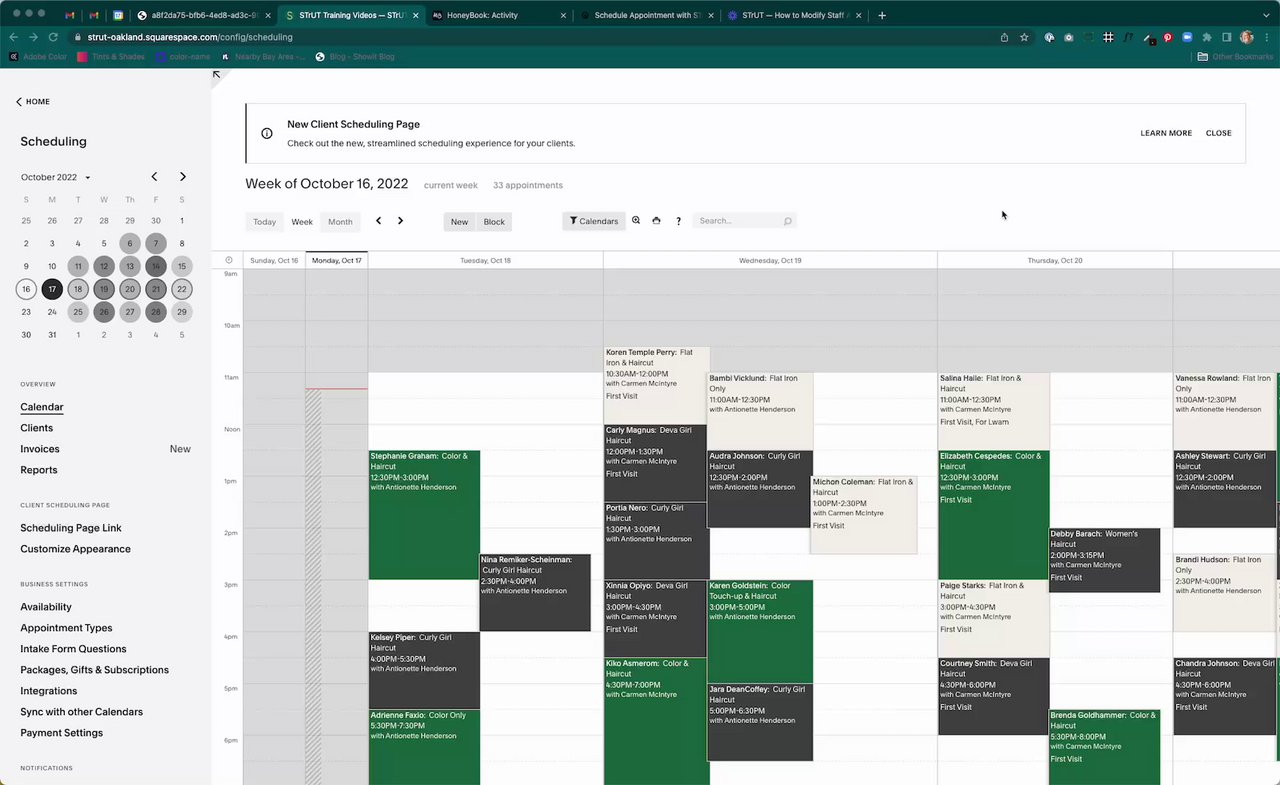Open the Other Bookmarks folder
Image resolution: width=1280 pixels, height=785 pixels.
1235,57
